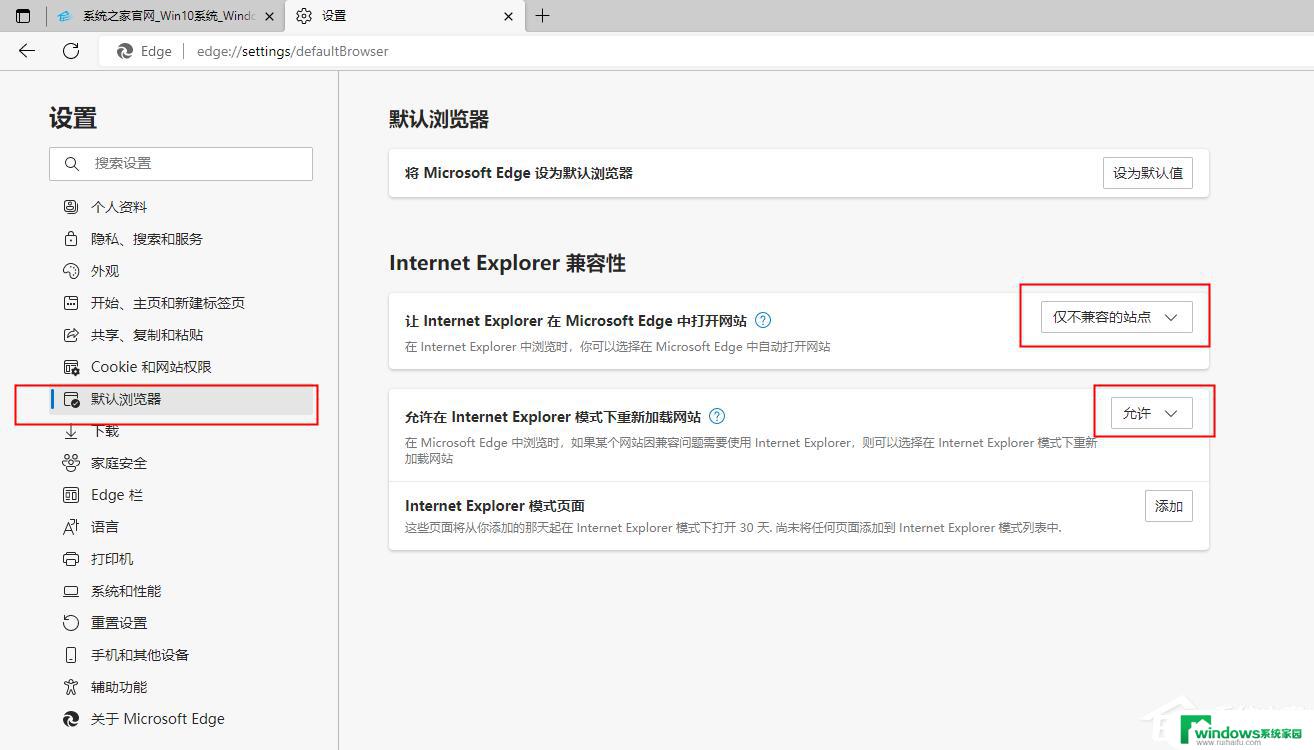Select 默认浏览器 in the settings sidebar
This screenshot has height=750, width=1314.
click(x=181, y=399)
